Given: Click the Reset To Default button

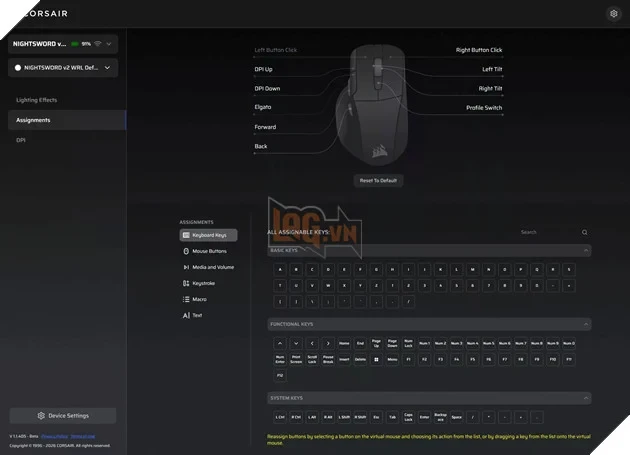Looking at the screenshot, I should point(378,180).
